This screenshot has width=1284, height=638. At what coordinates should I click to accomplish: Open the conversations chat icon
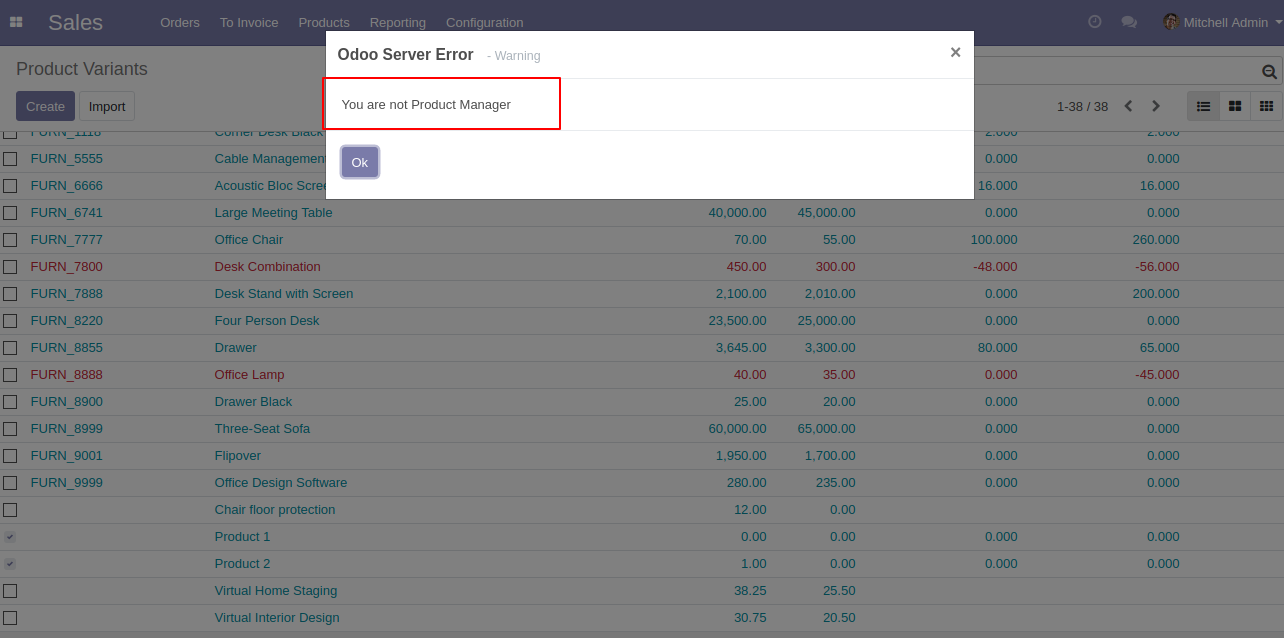click(1129, 21)
